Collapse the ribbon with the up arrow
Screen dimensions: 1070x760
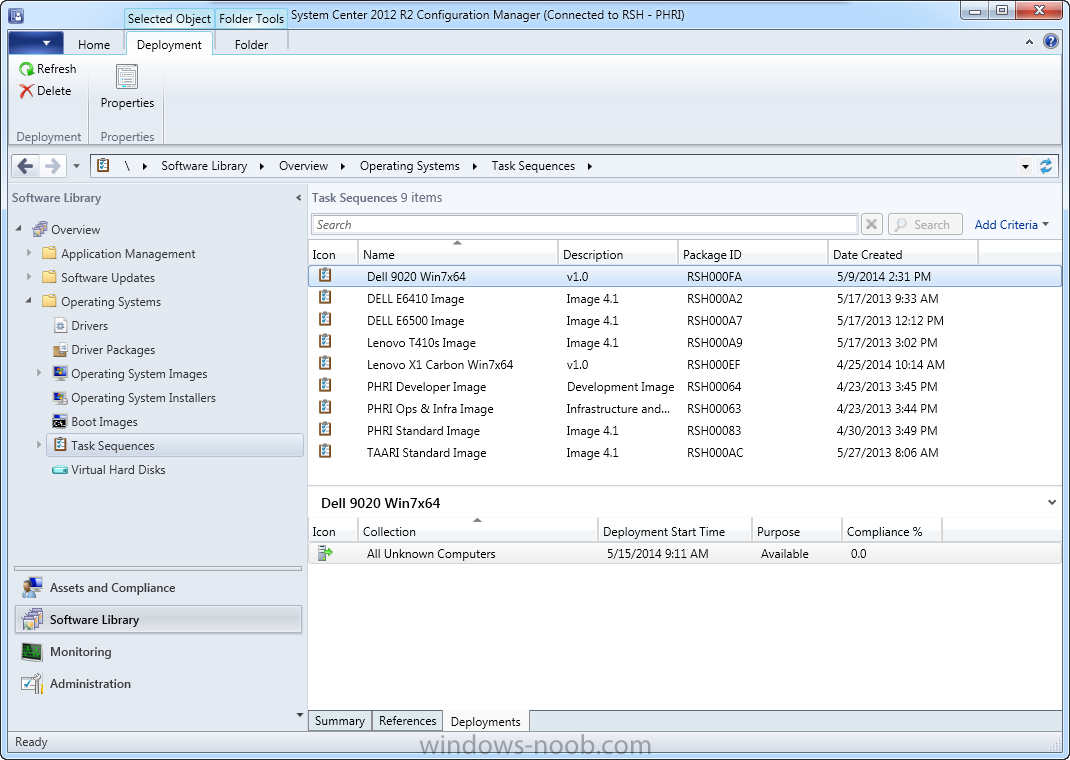coord(1029,42)
